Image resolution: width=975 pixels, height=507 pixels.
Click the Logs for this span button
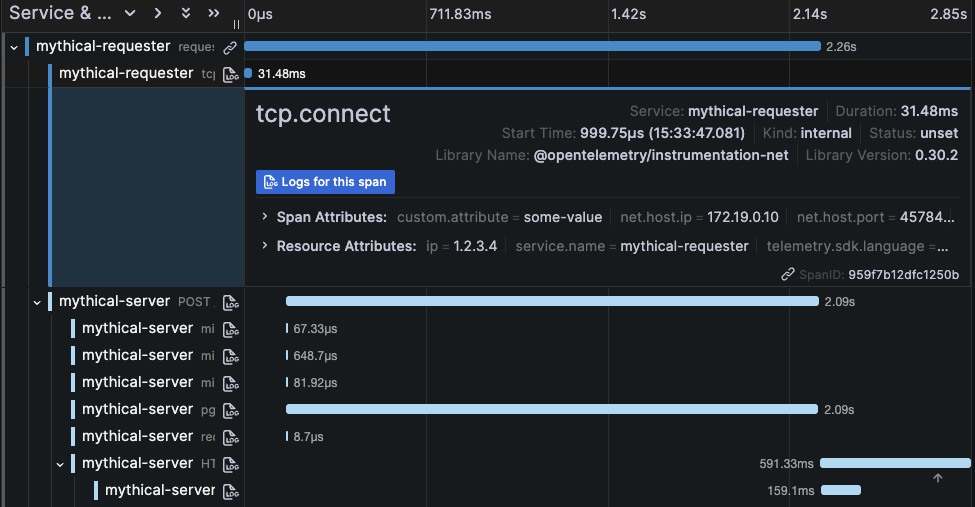(326, 181)
